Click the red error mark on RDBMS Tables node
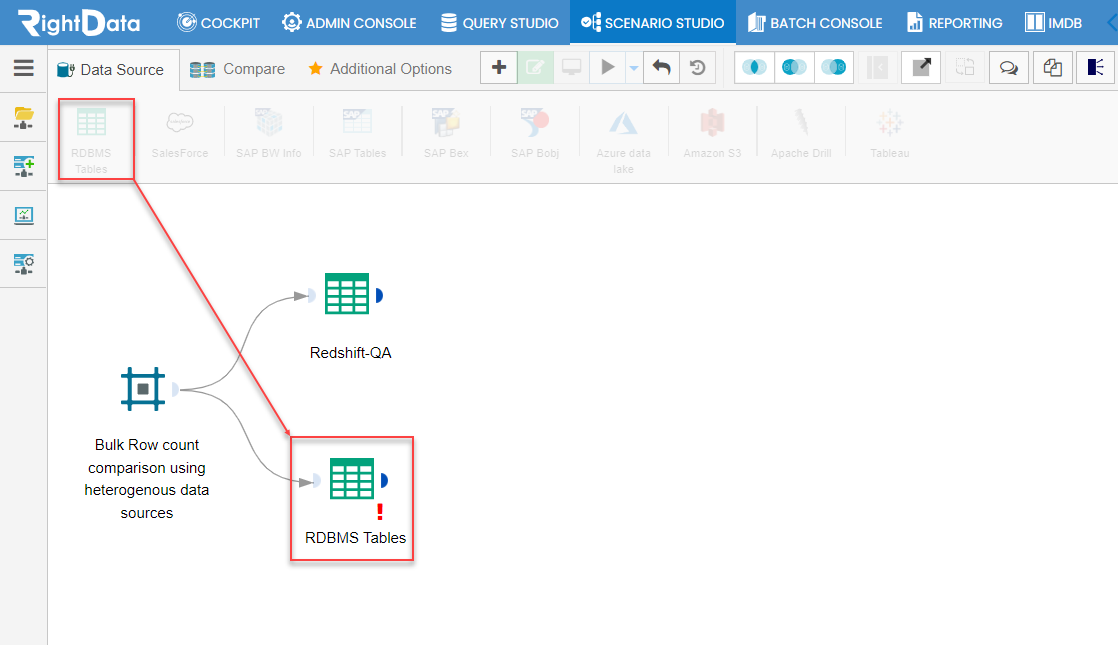This screenshot has height=645, width=1118. coord(380,511)
